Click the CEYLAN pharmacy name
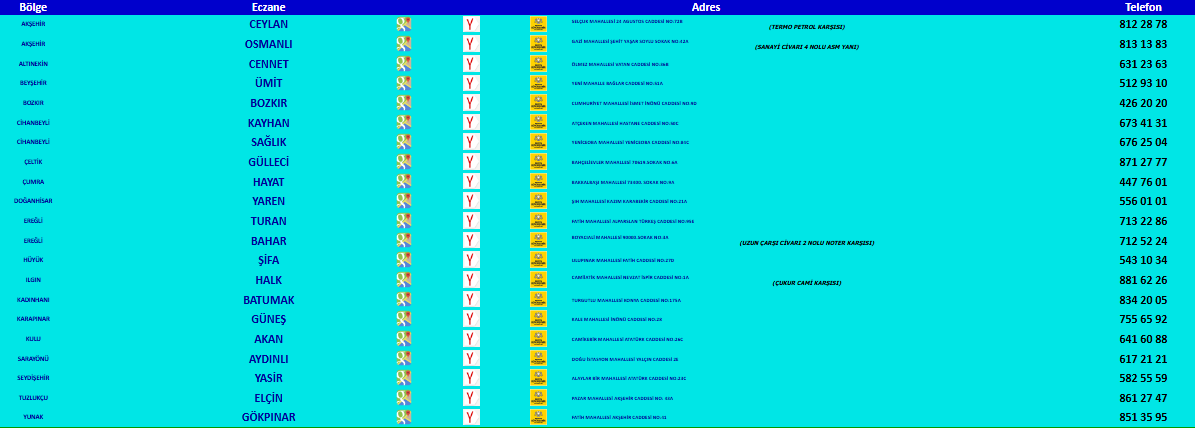The height and width of the screenshot is (428, 1195). coord(268,24)
